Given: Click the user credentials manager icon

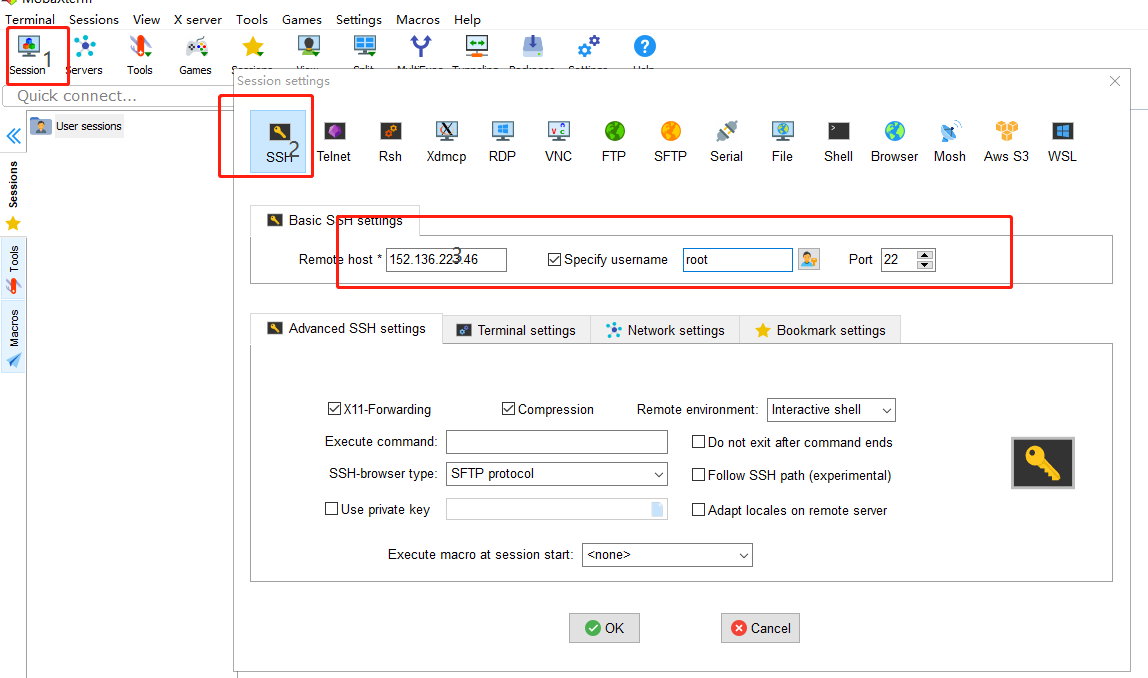Looking at the screenshot, I should pyautogui.click(x=809, y=259).
